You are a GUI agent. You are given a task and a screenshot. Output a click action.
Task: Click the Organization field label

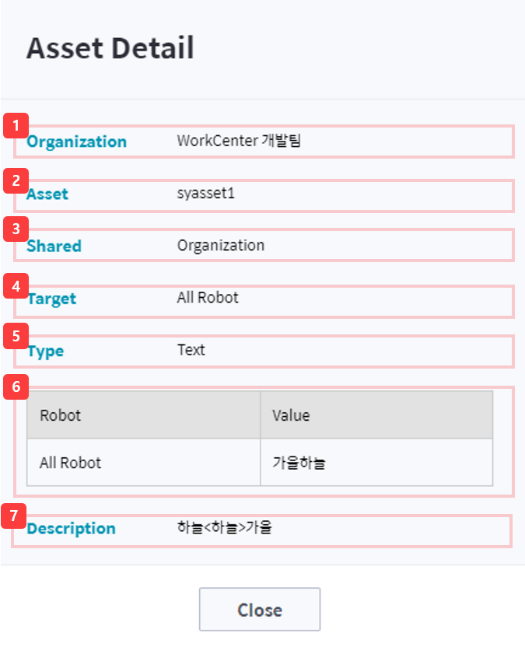pyautogui.click(x=77, y=142)
